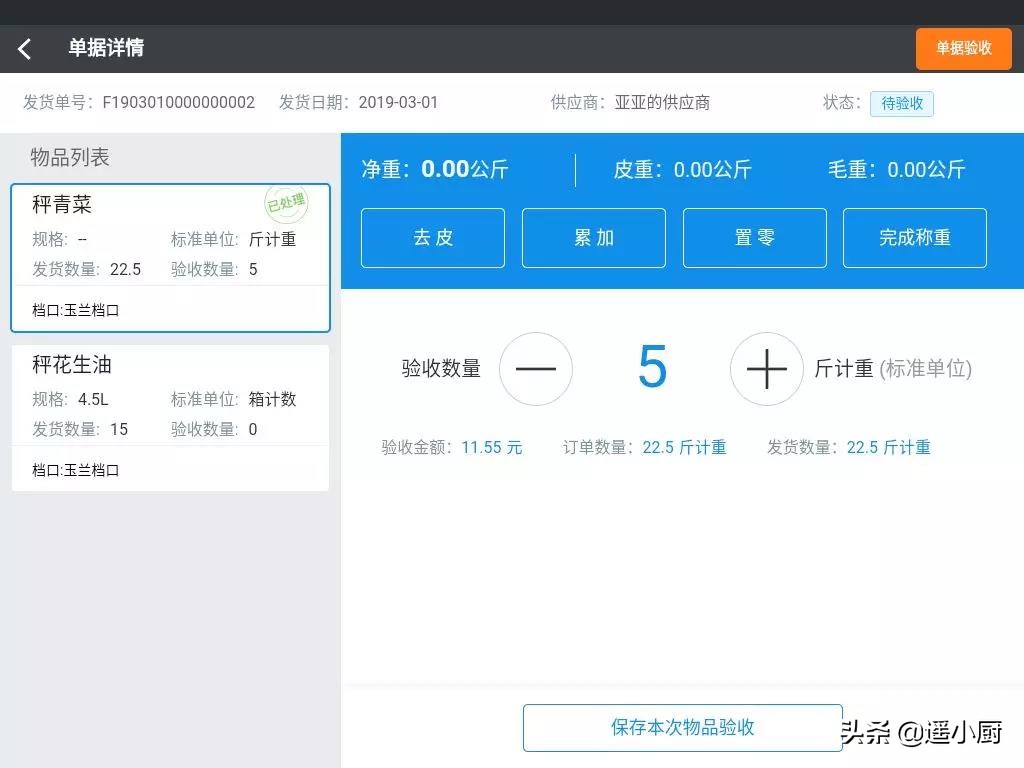
Task: Click the back arrow to leave 单据详情
Action: pyautogui.click(x=24, y=47)
